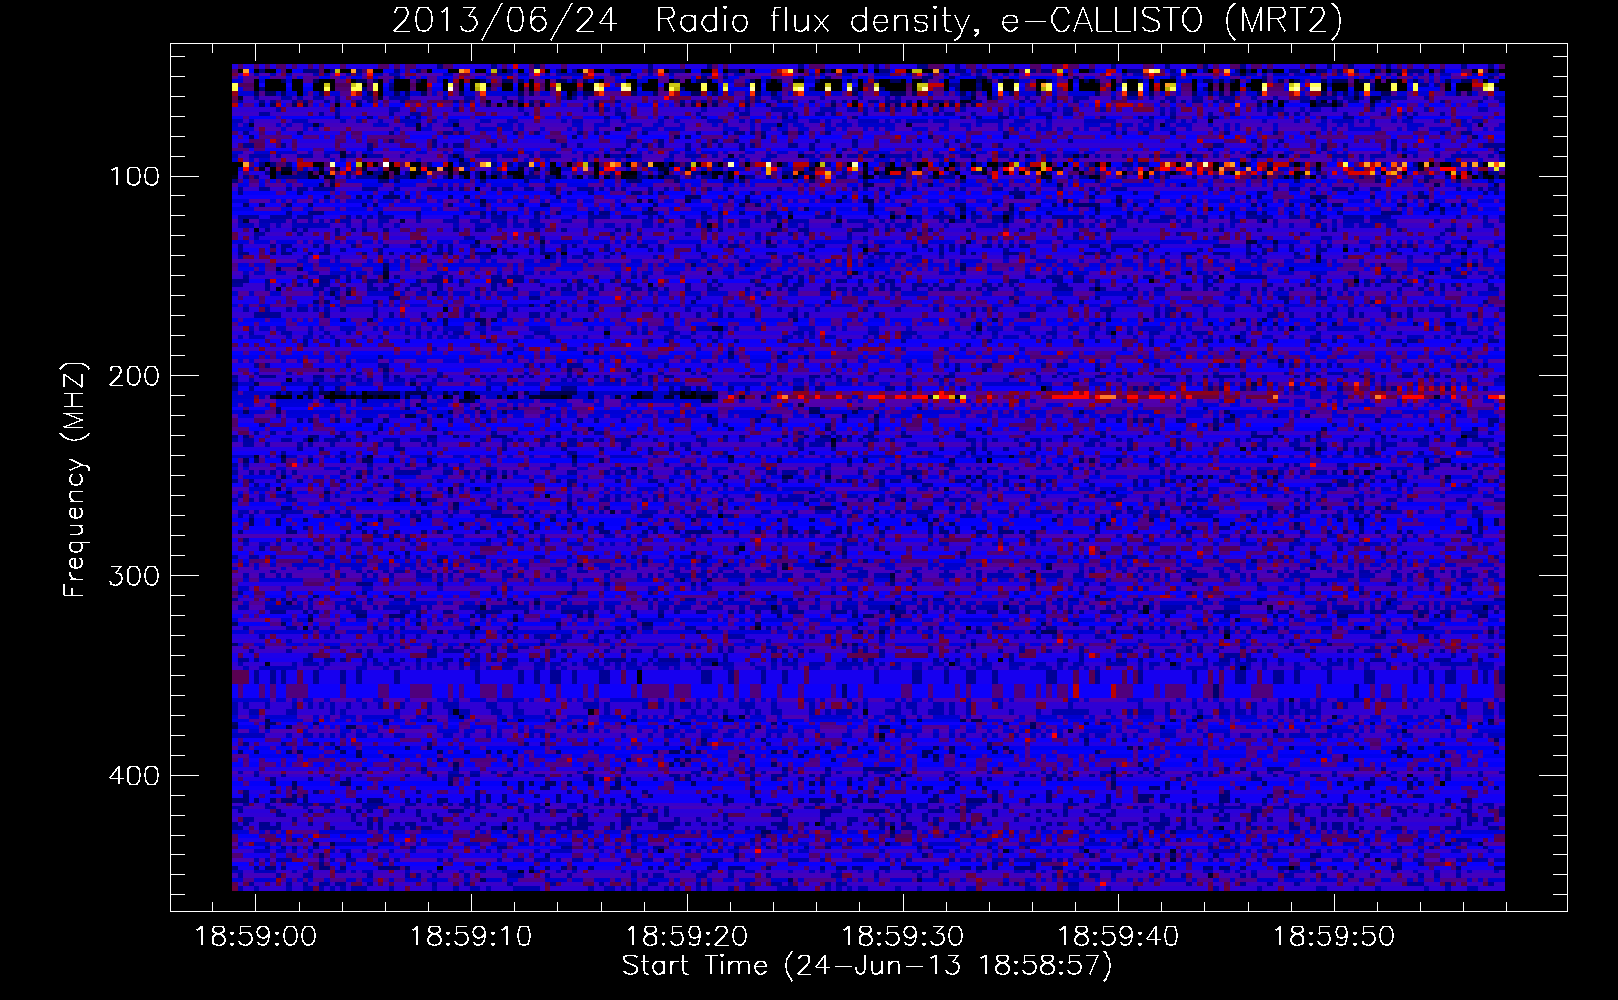Click the 18:59:10 time tick label
Image resolution: width=1618 pixels, height=1000 pixels.
point(471,937)
